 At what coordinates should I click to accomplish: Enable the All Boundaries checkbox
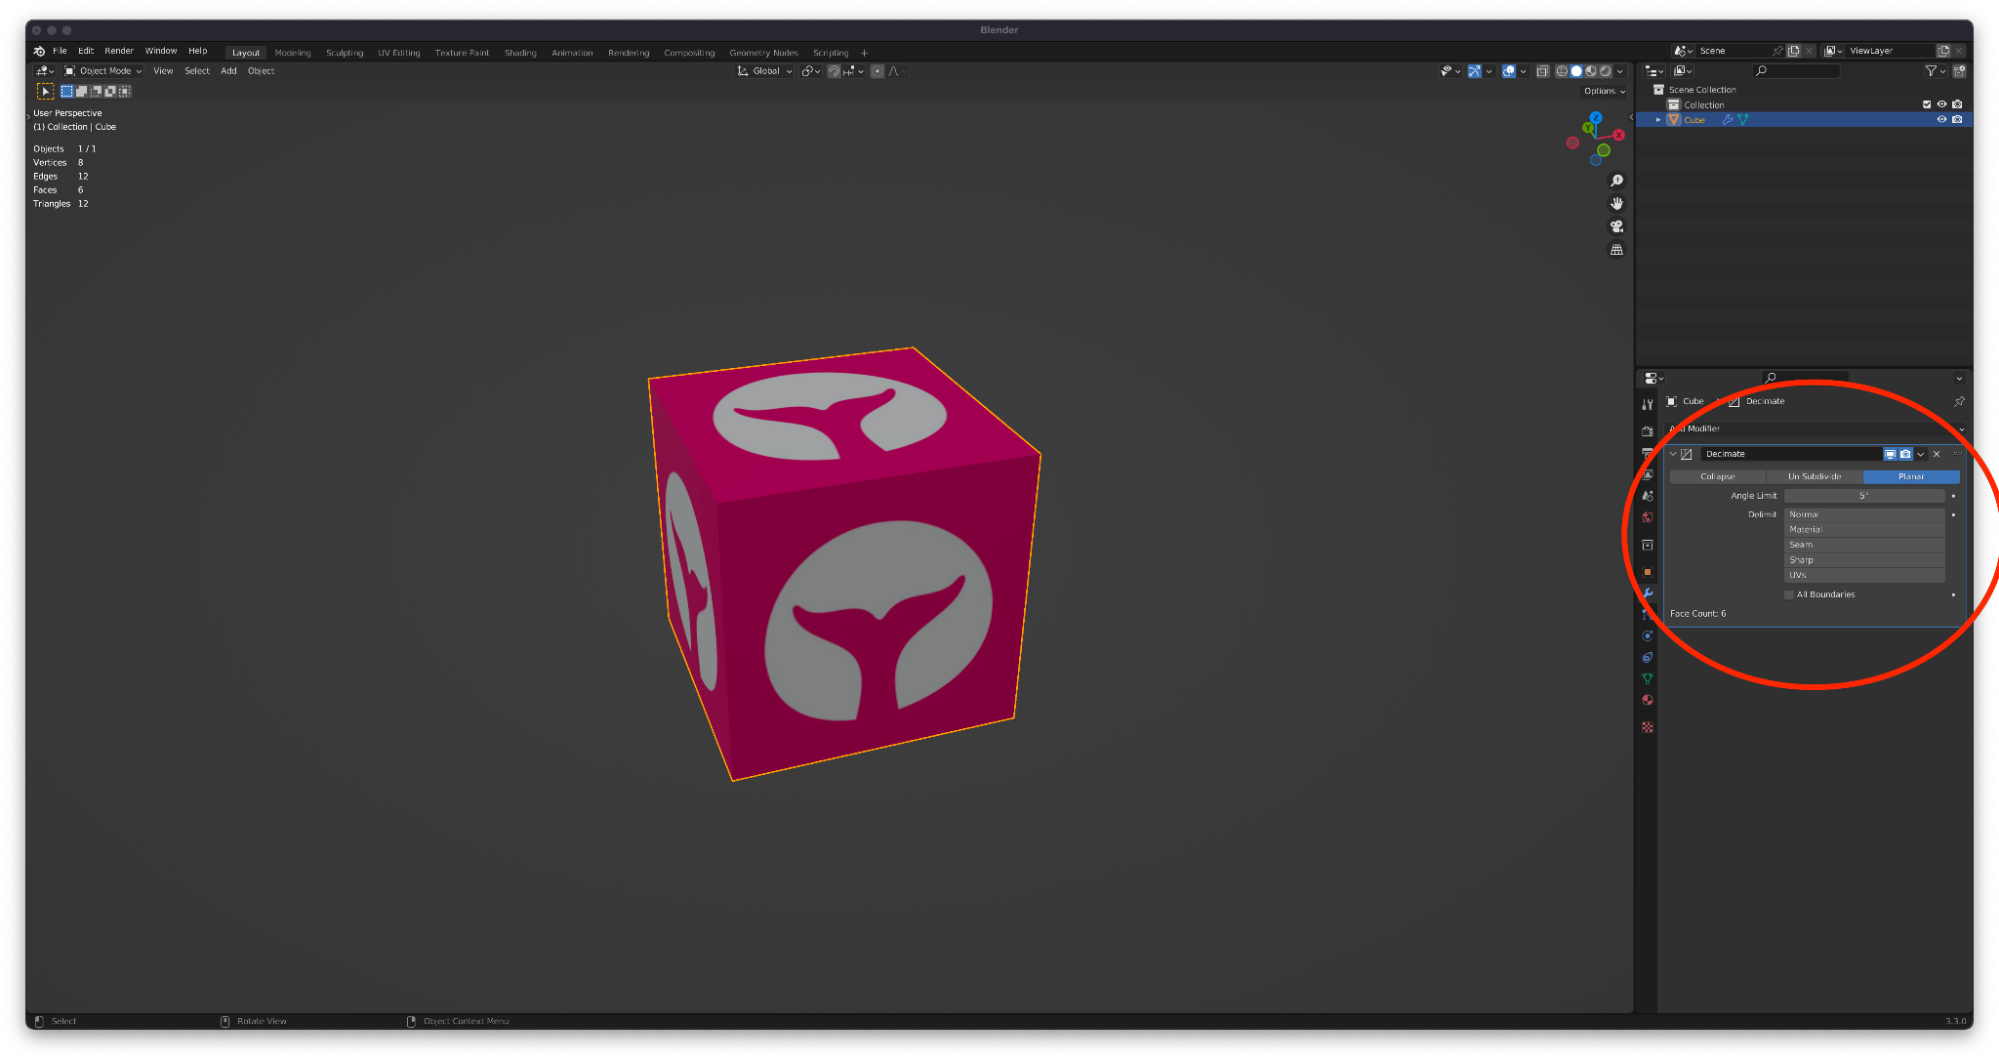[1789, 595]
